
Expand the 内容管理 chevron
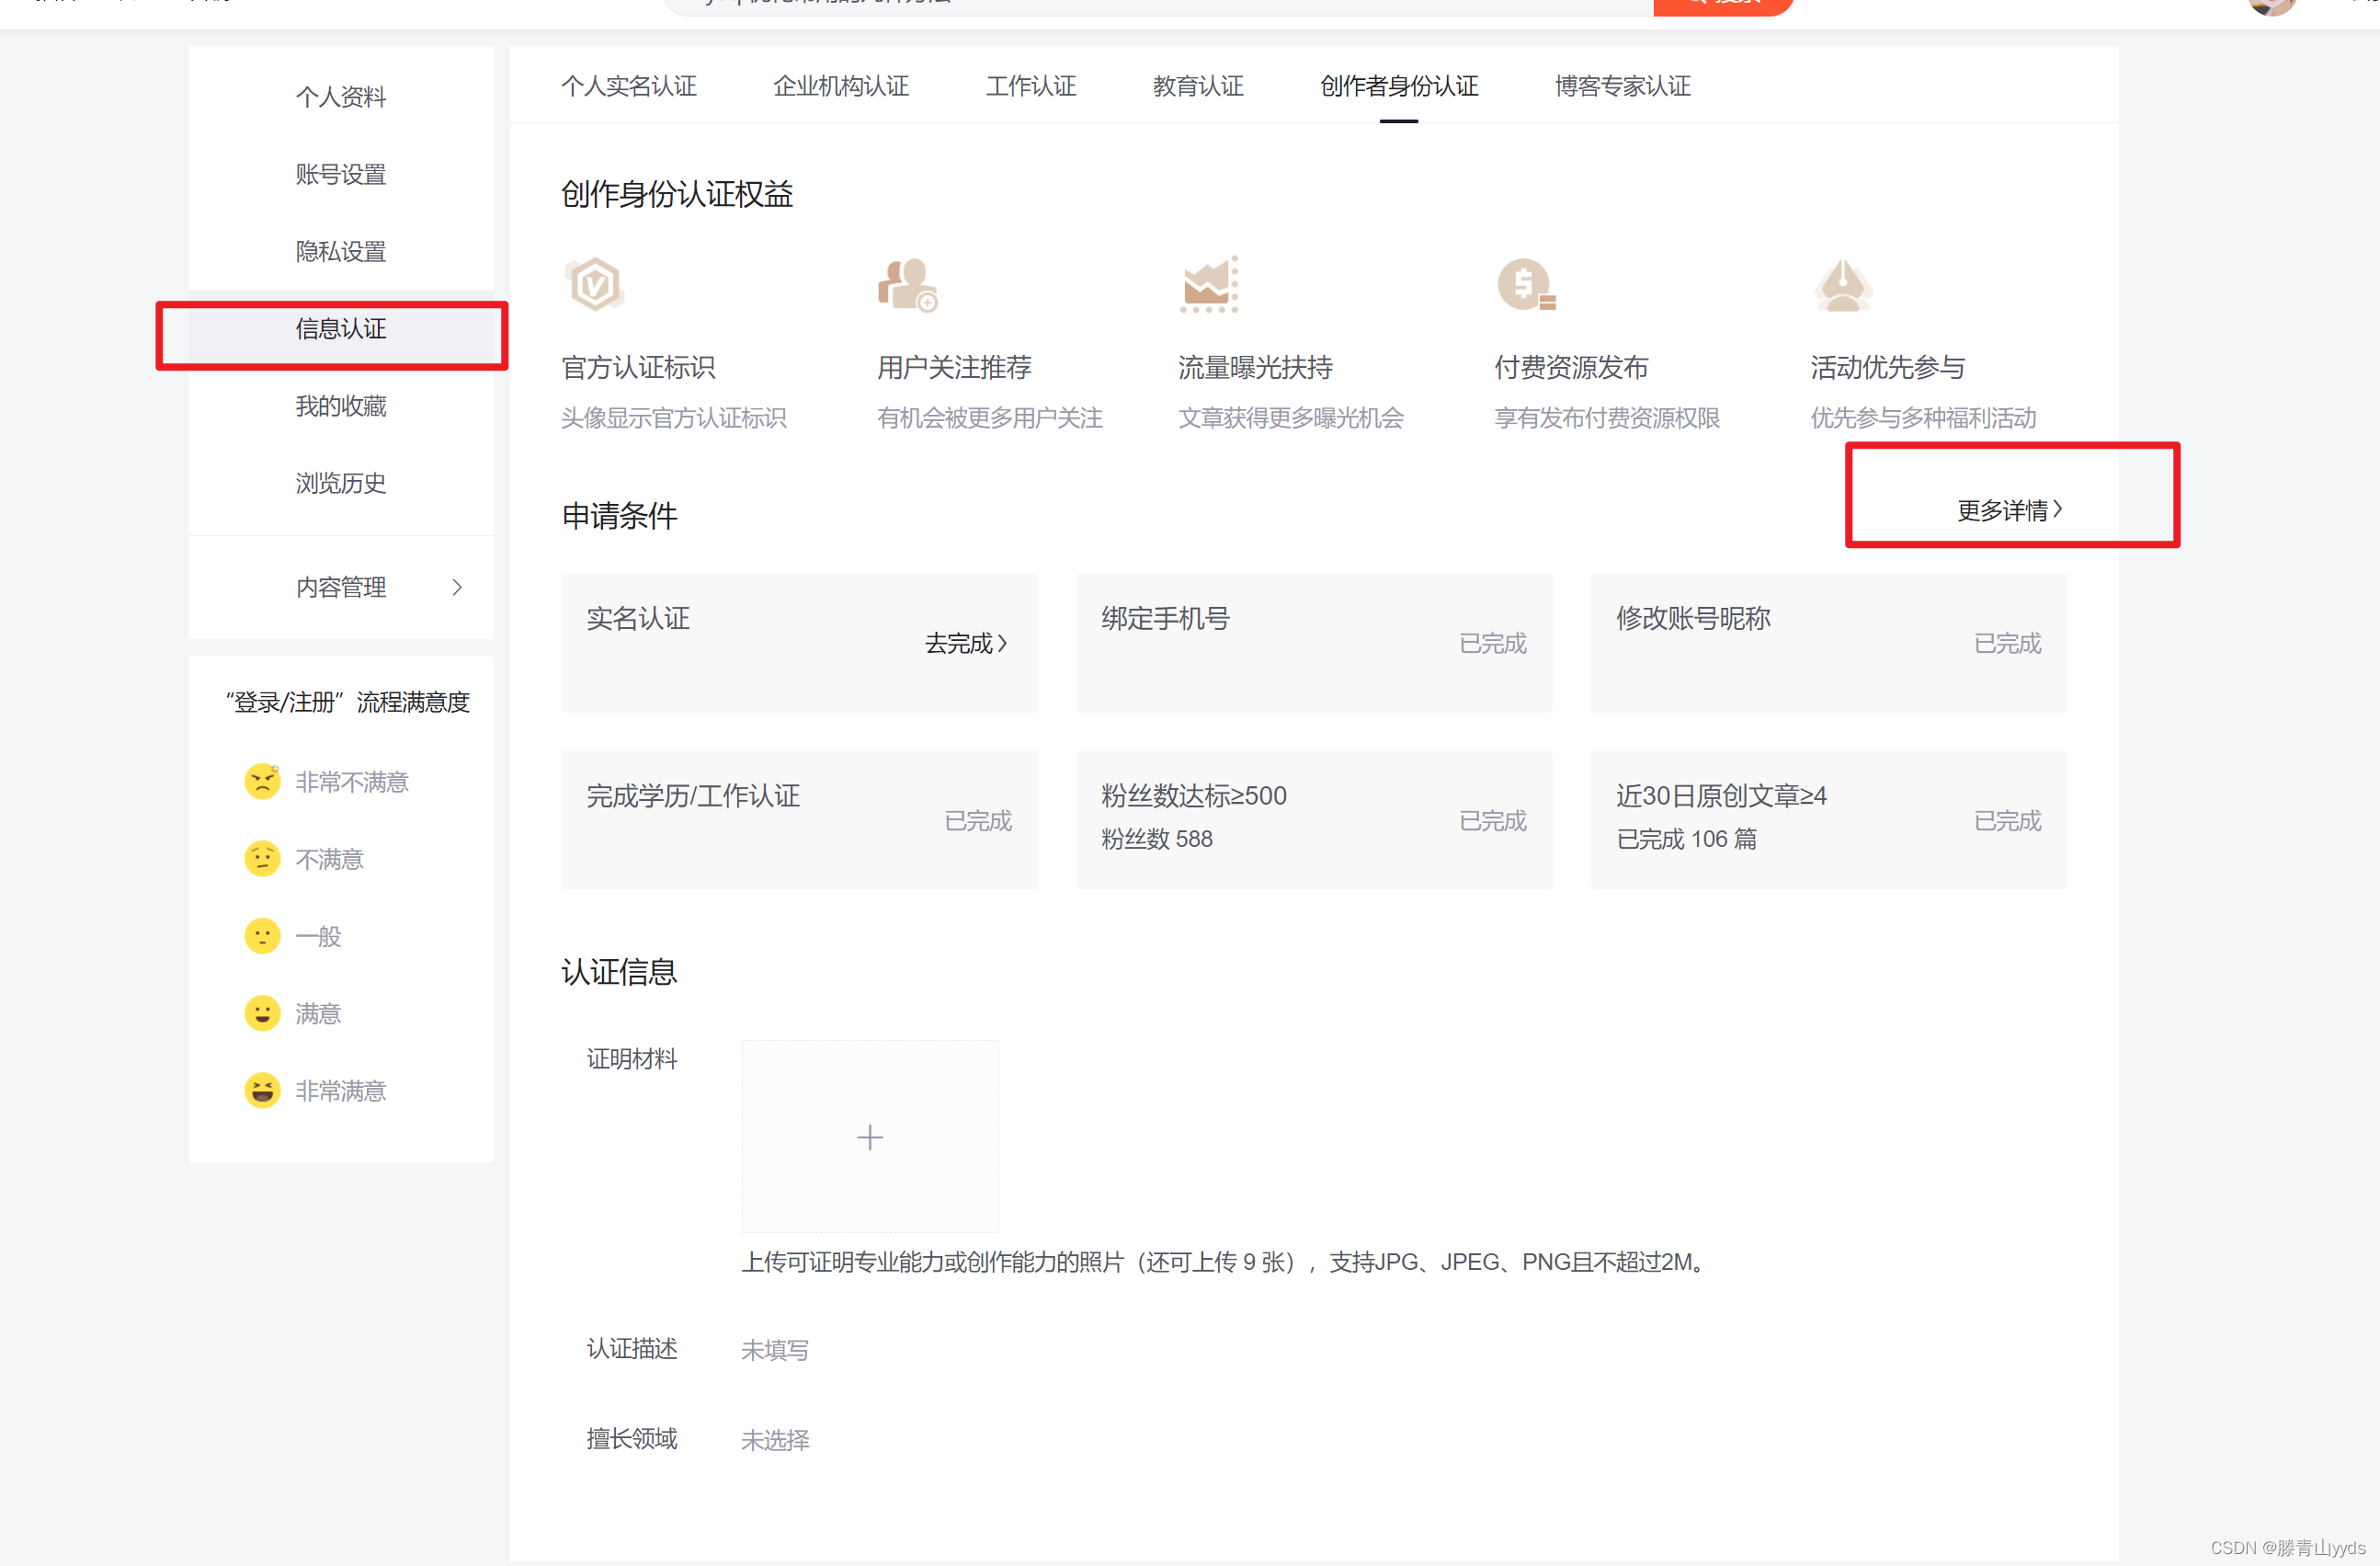tap(457, 587)
